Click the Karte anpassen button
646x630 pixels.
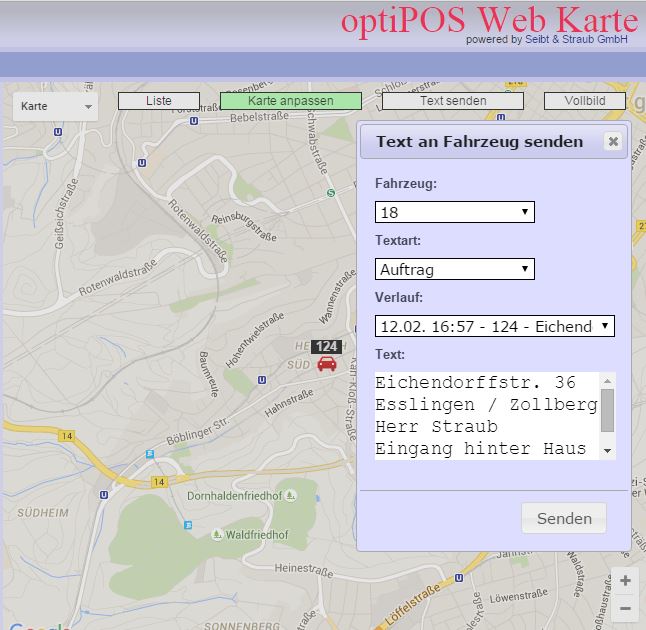(291, 101)
